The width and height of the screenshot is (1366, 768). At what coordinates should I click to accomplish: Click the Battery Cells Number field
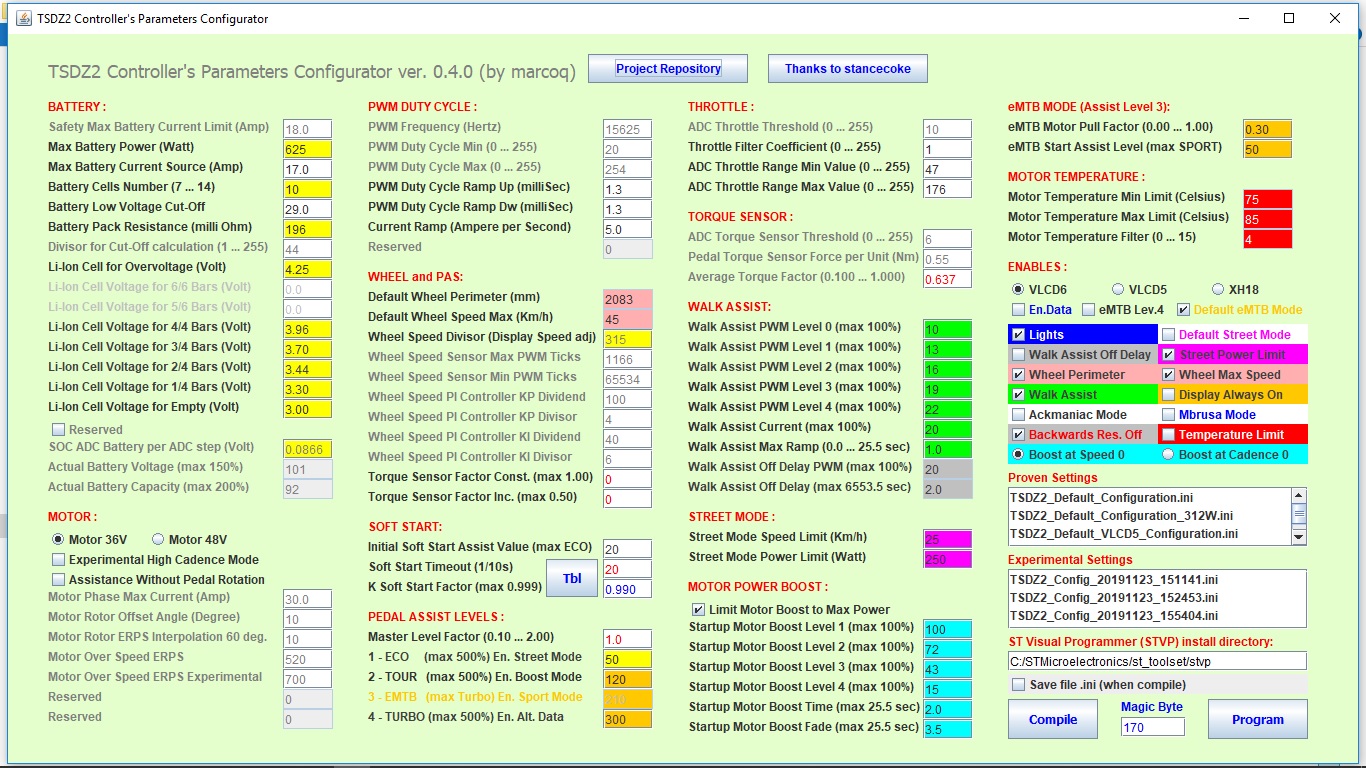click(x=308, y=189)
